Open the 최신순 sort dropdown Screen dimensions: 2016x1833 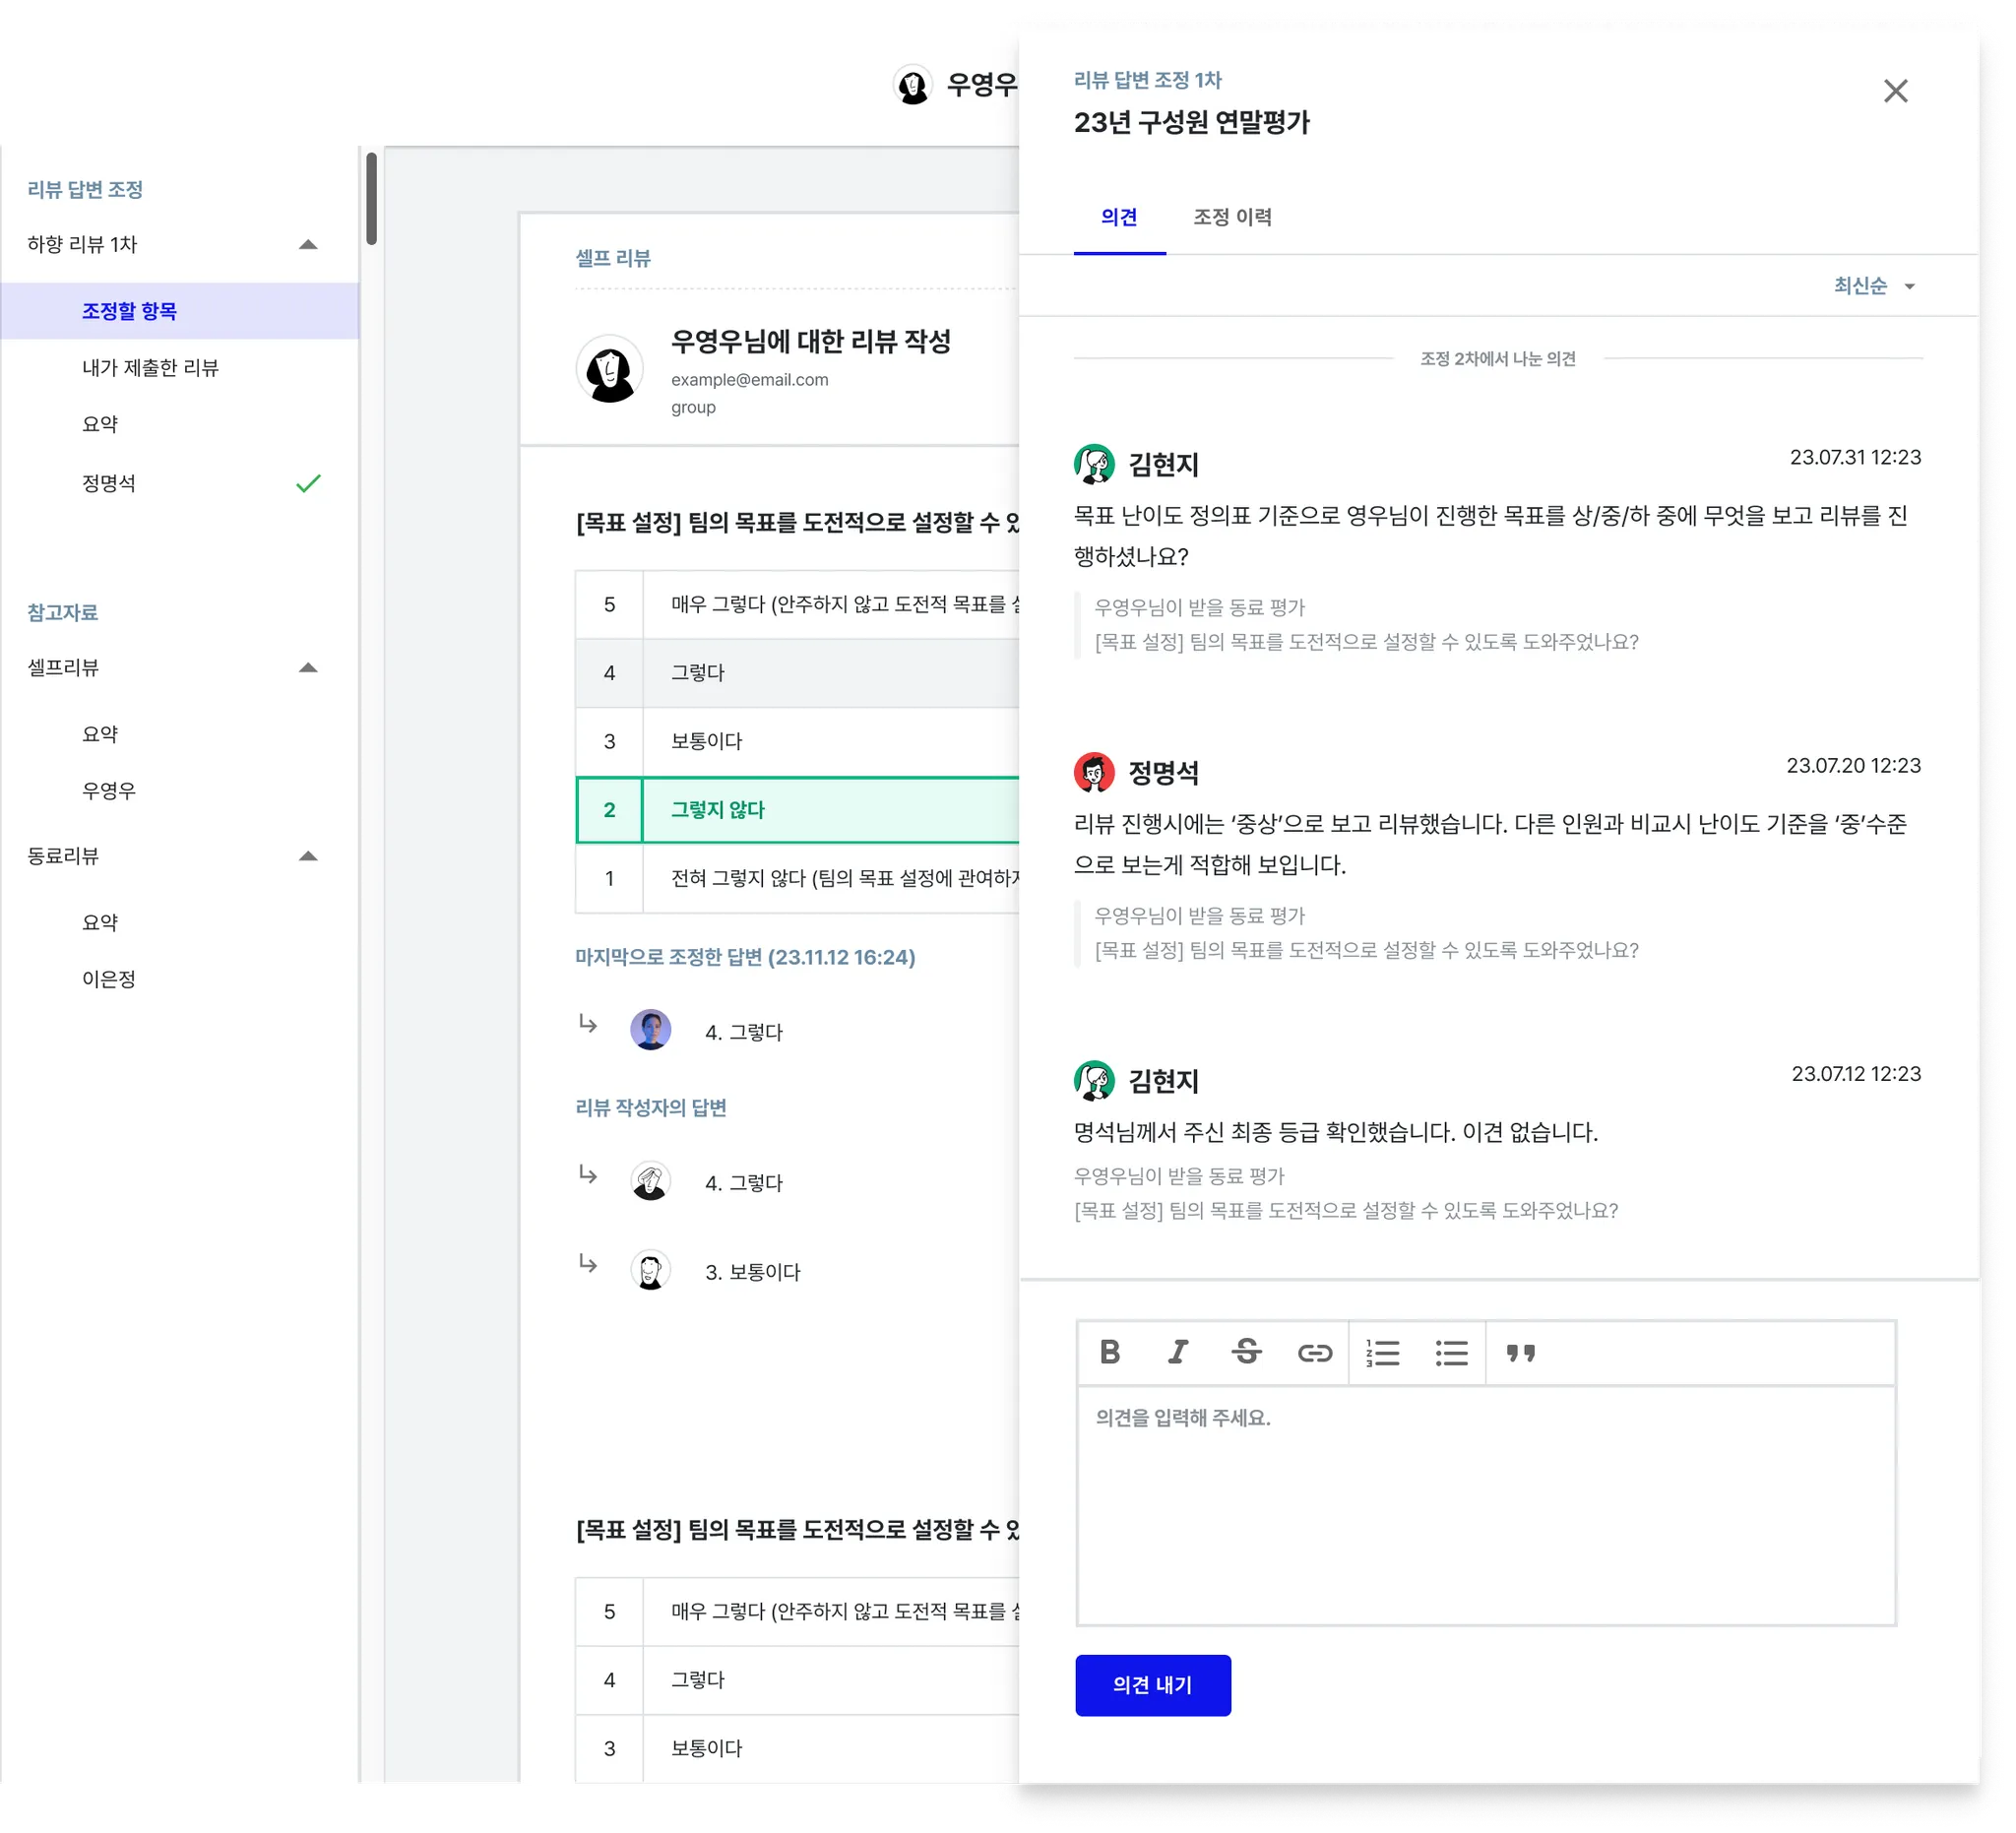tap(1873, 286)
